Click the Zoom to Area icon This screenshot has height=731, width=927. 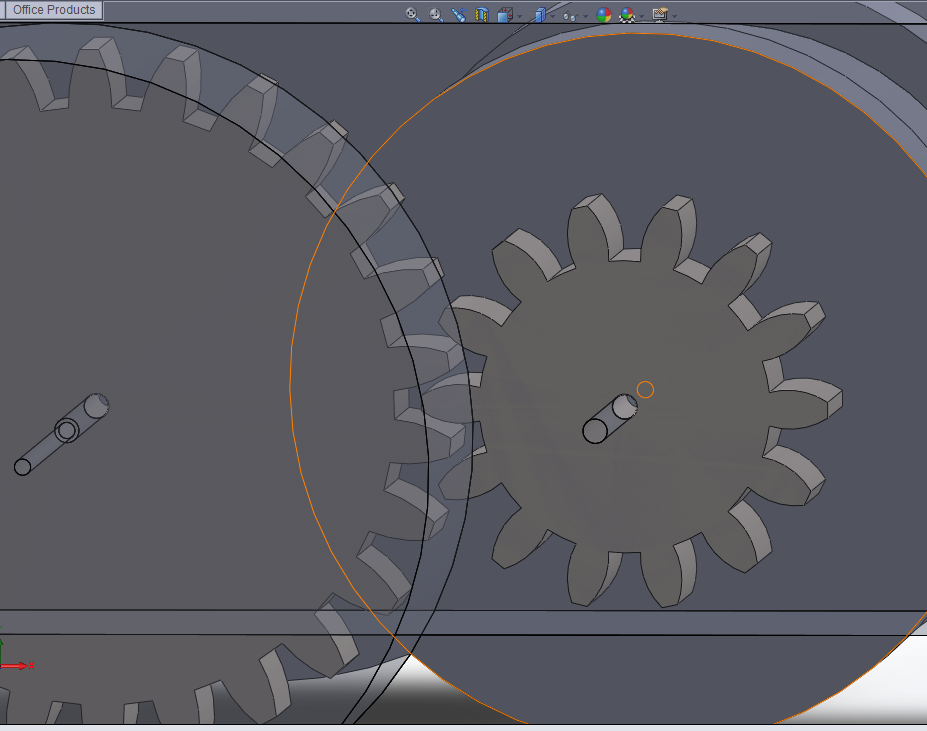coord(436,14)
